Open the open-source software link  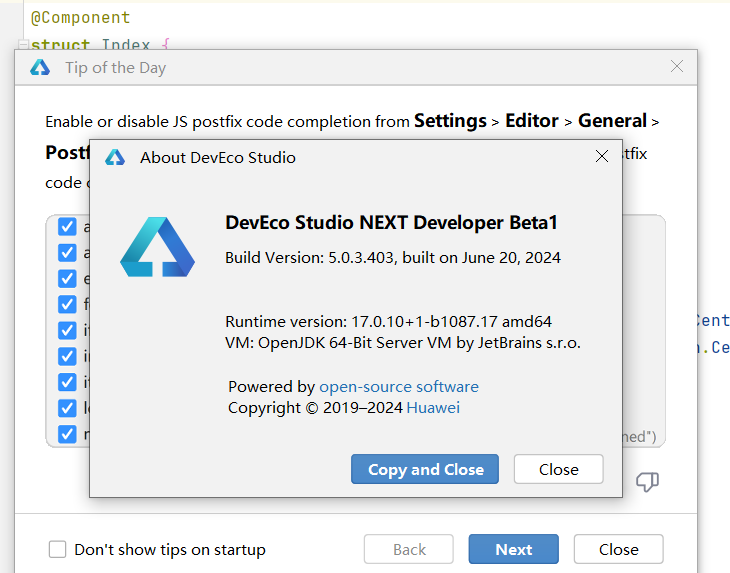tap(399, 387)
